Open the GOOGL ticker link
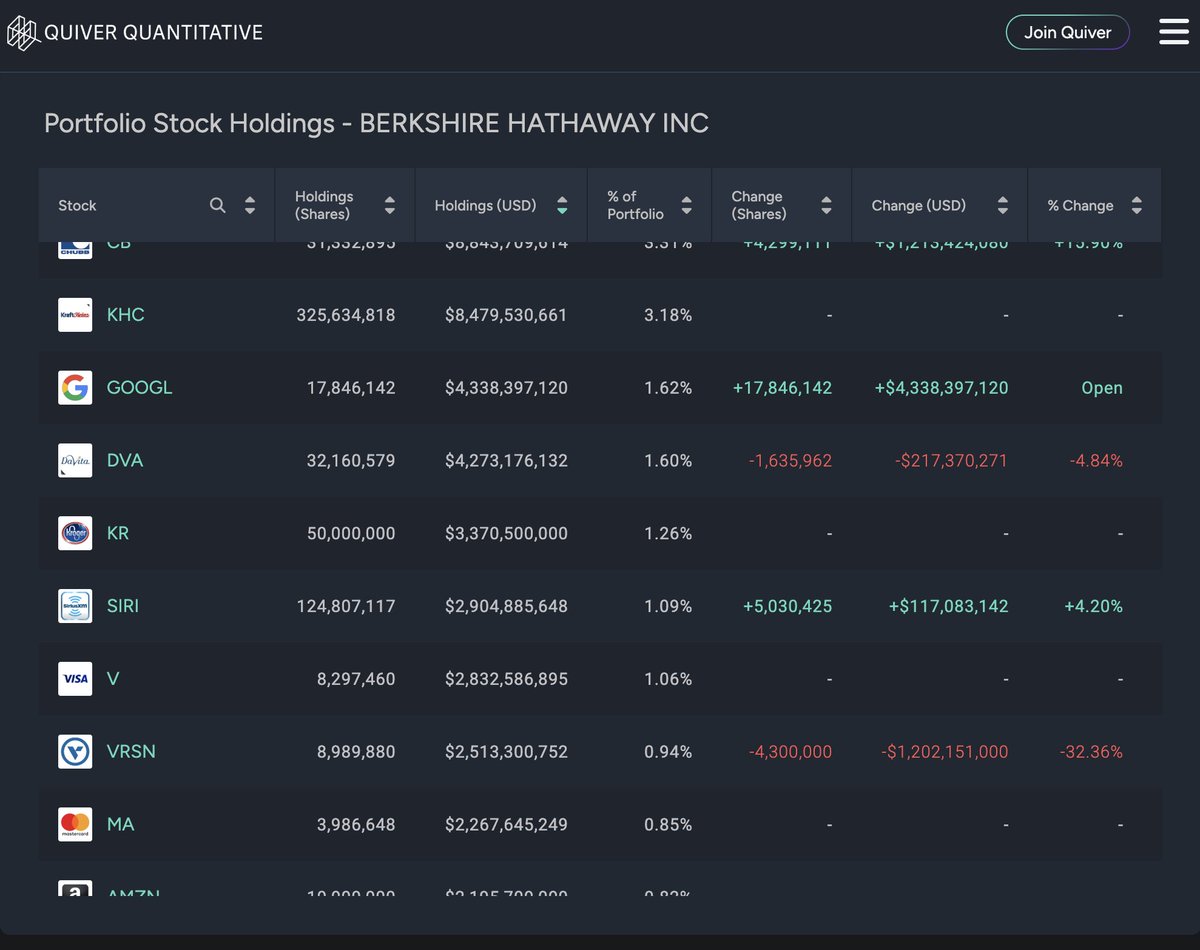The image size is (1200, 950). [x=140, y=388]
